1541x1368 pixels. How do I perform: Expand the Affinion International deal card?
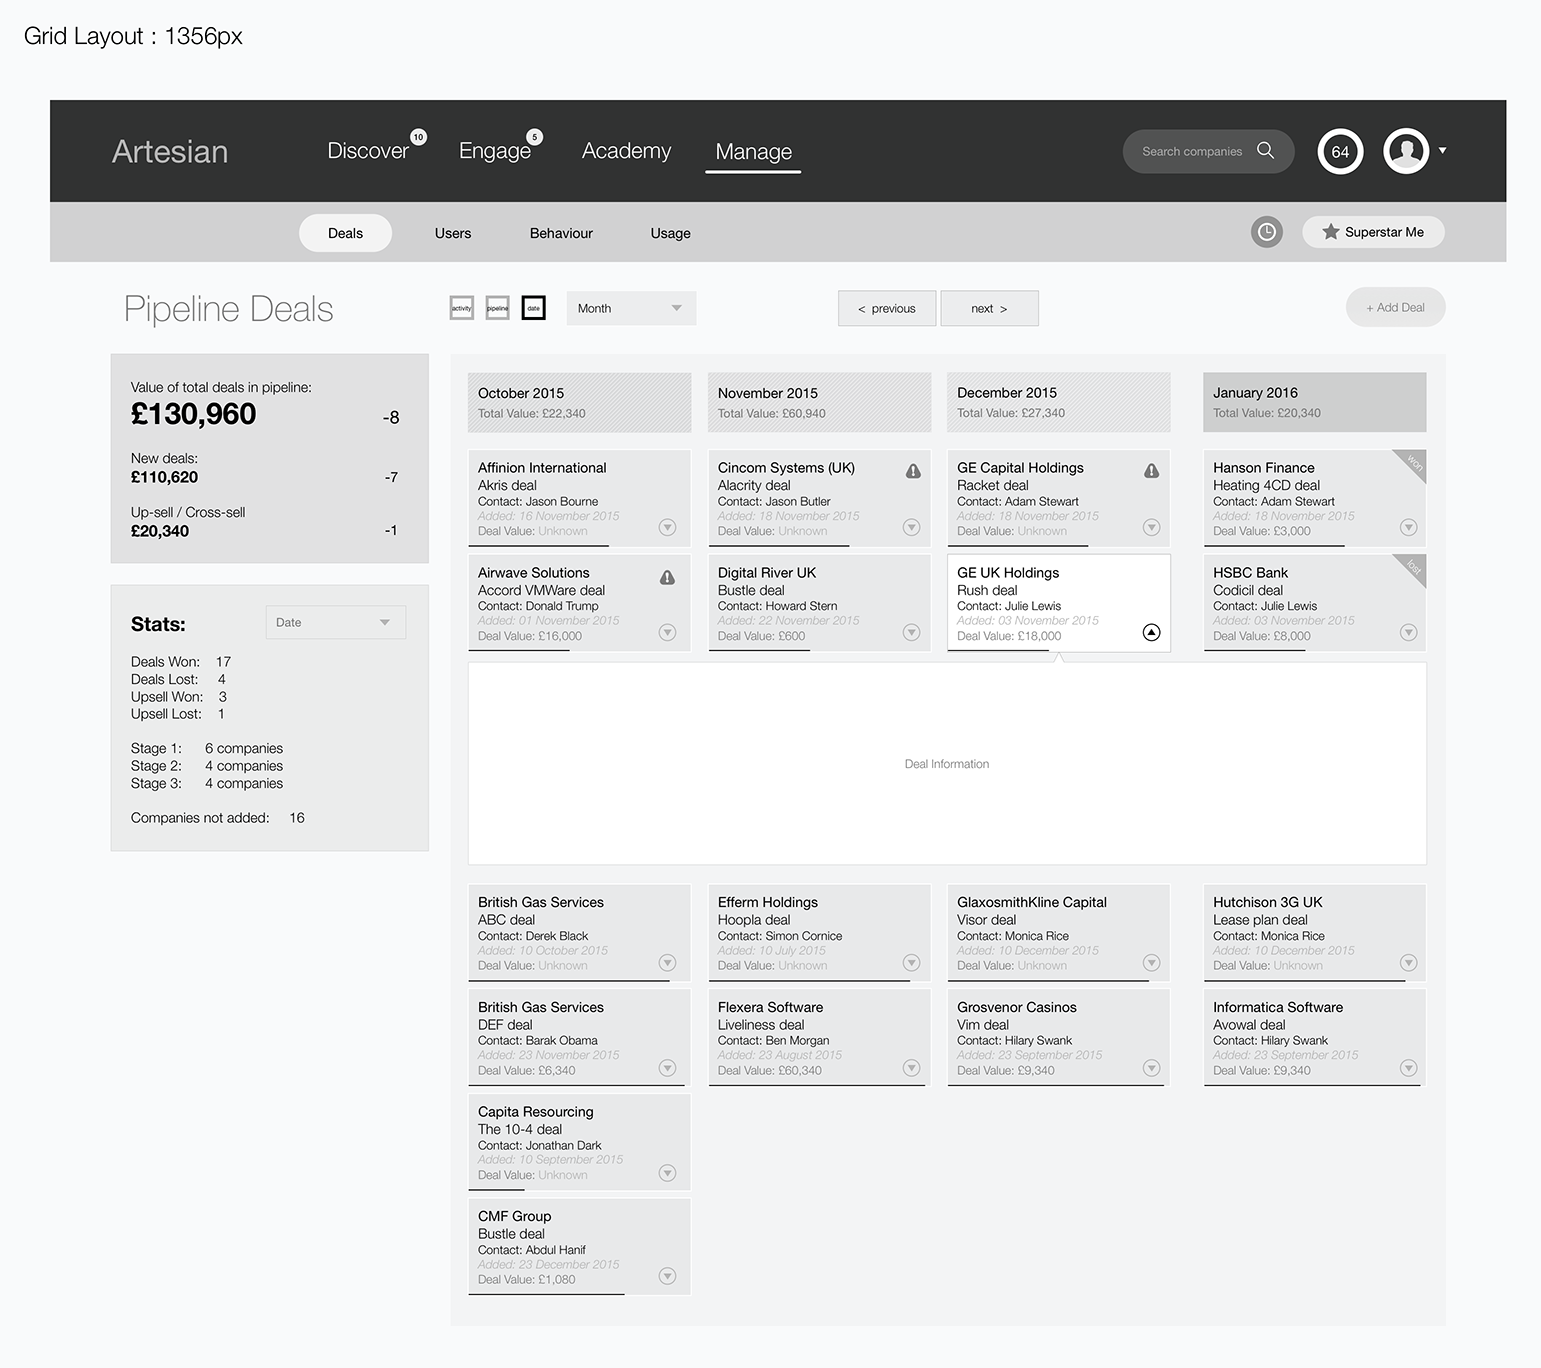[667, 527]
